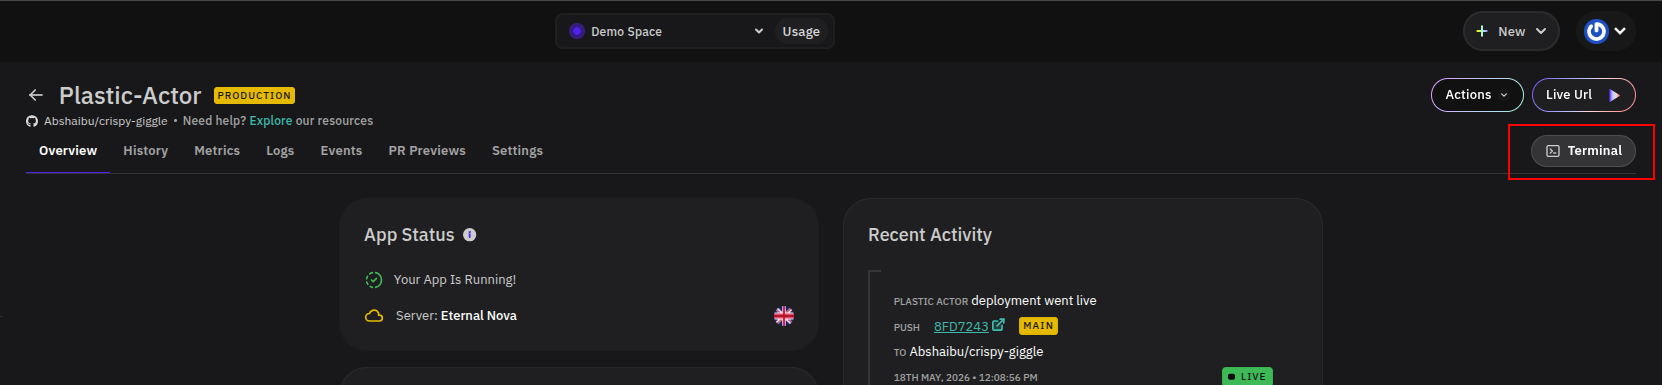Click the Plastic-Actor title
Image resolution: width=1662 pixels, height=385 pixels.
coord(130,95)
